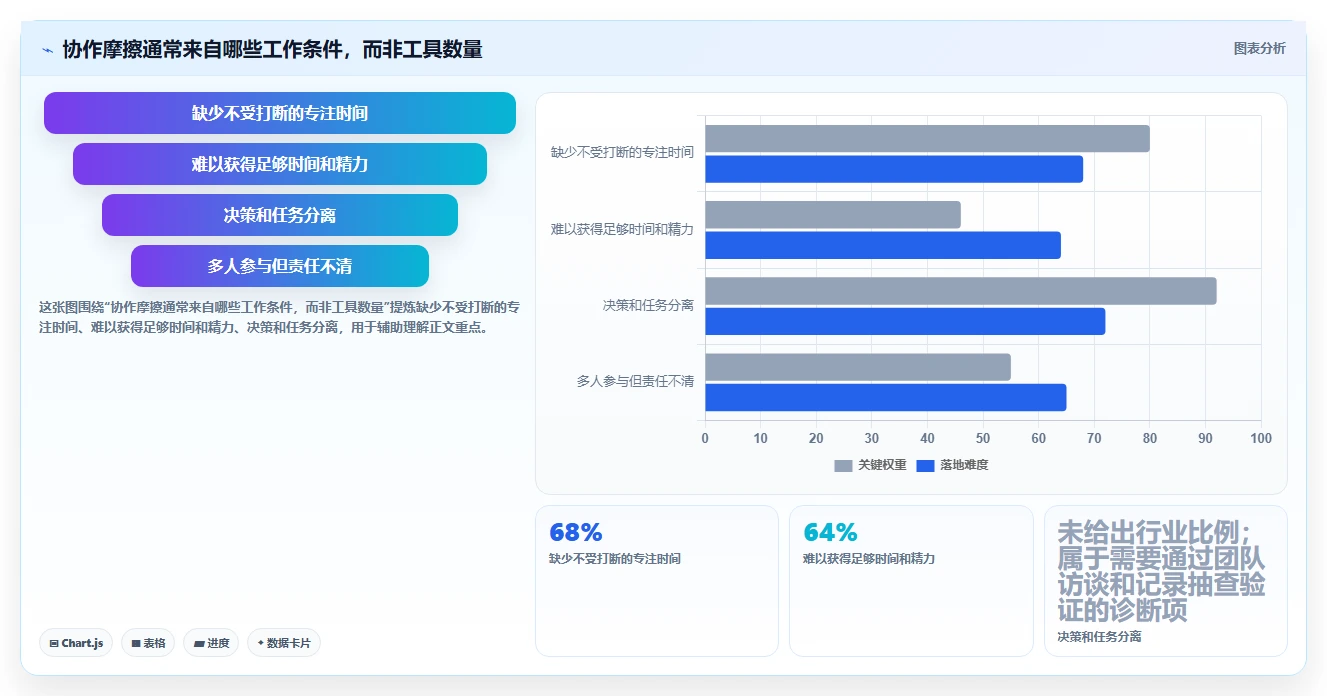Image resolution: width=1327 pixels, height=696 pixels.
Task: Click the description paragraph beginning 这张图围绕
Action: point(278,316)
